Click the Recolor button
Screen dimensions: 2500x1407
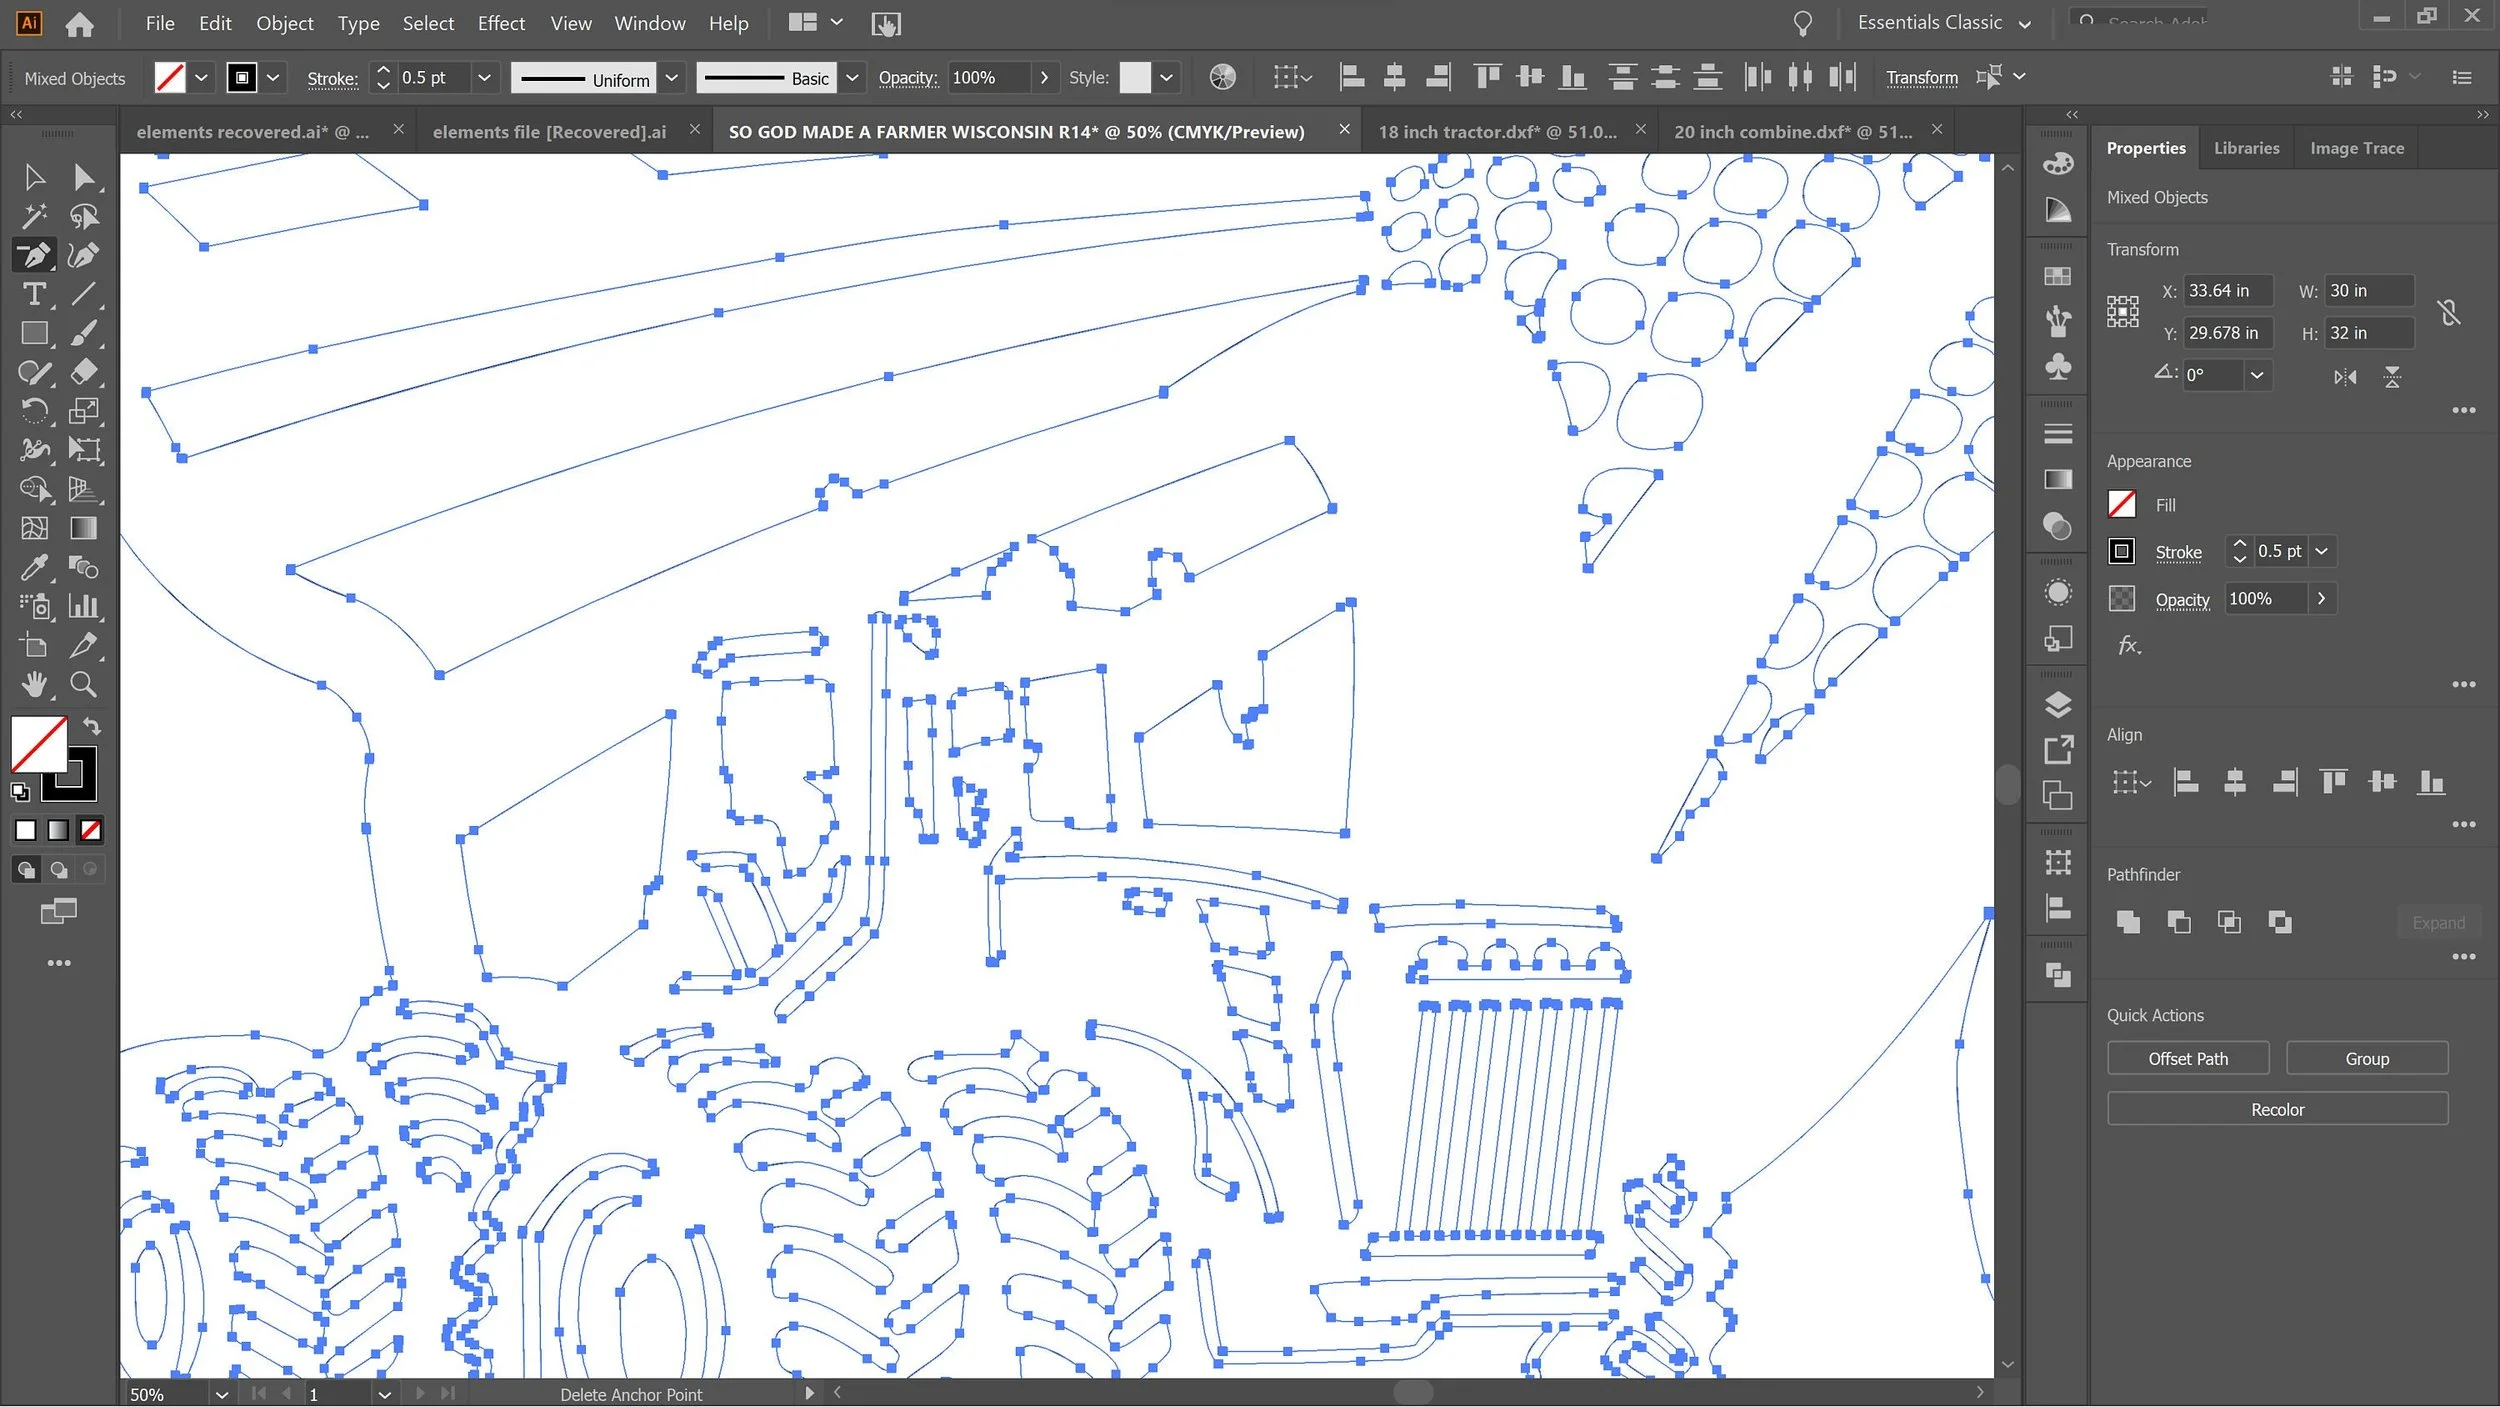click(2276, 1109)
